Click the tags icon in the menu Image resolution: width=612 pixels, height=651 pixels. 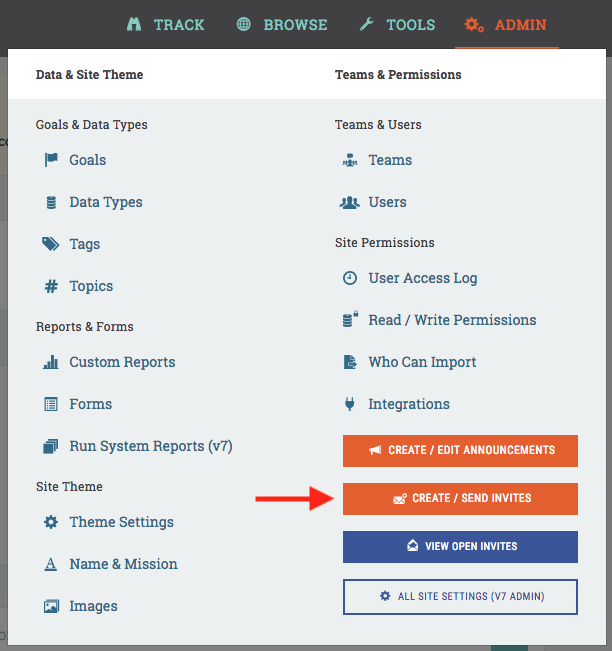[x=51, y=244]
